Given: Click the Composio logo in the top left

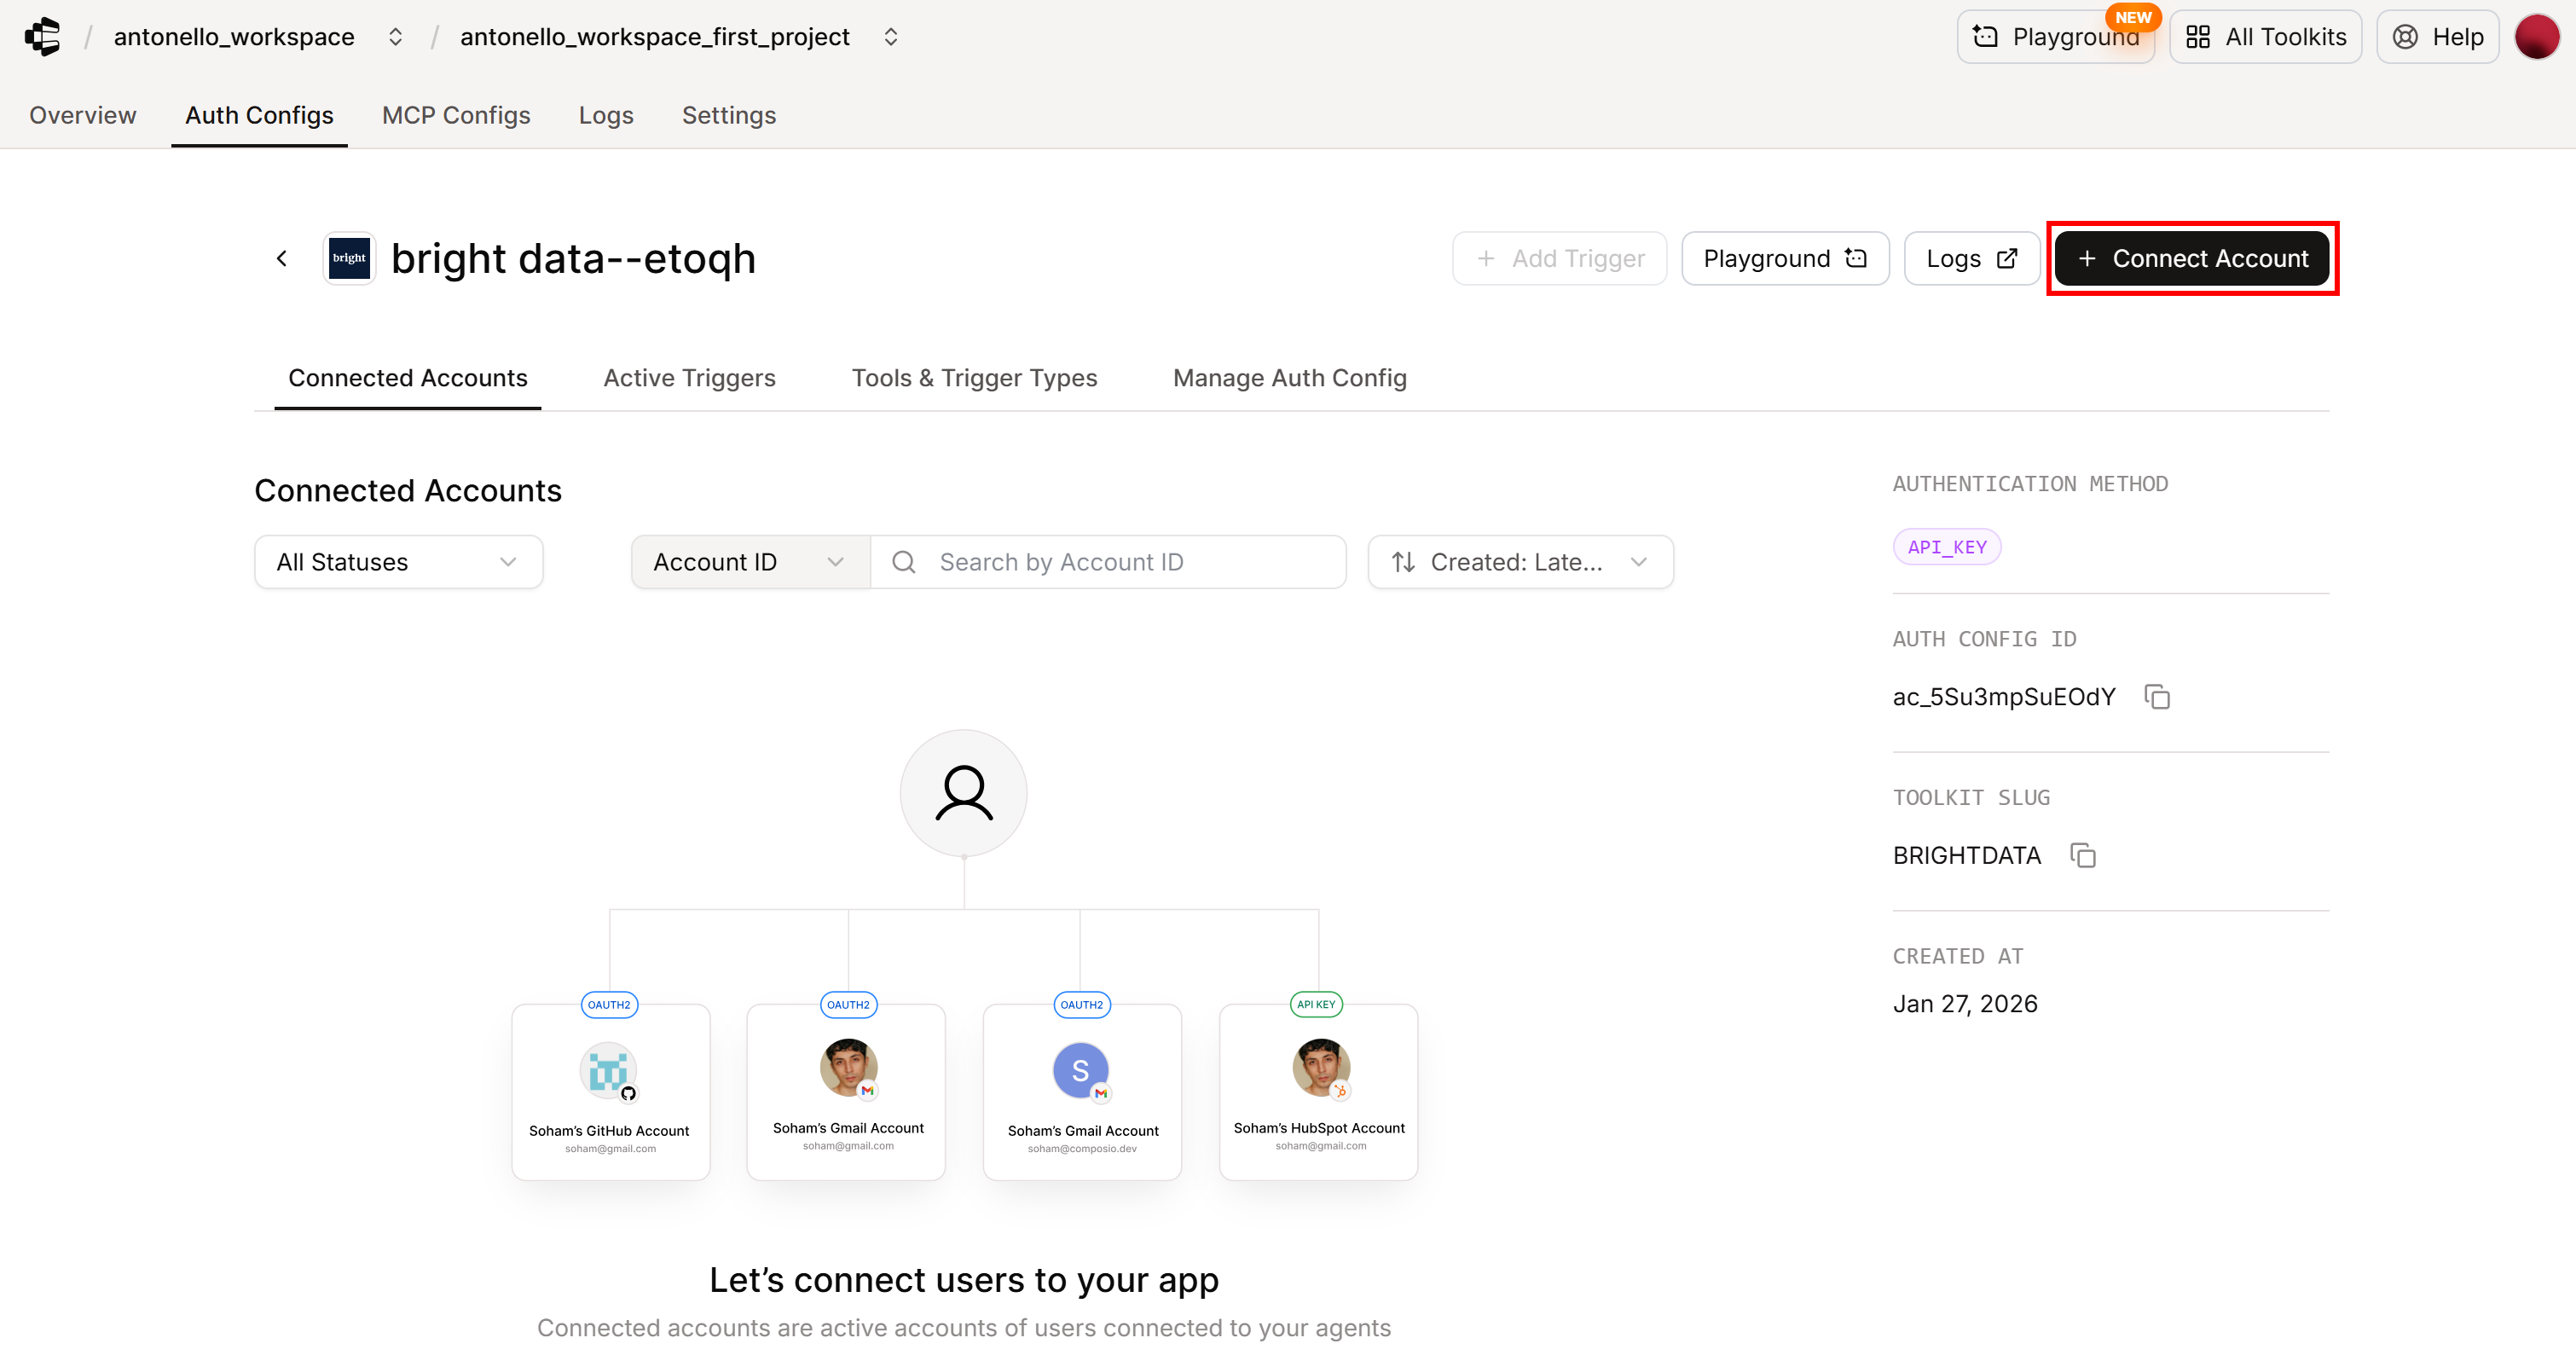Looking at the screenshot, I should (x=42, y=37).
